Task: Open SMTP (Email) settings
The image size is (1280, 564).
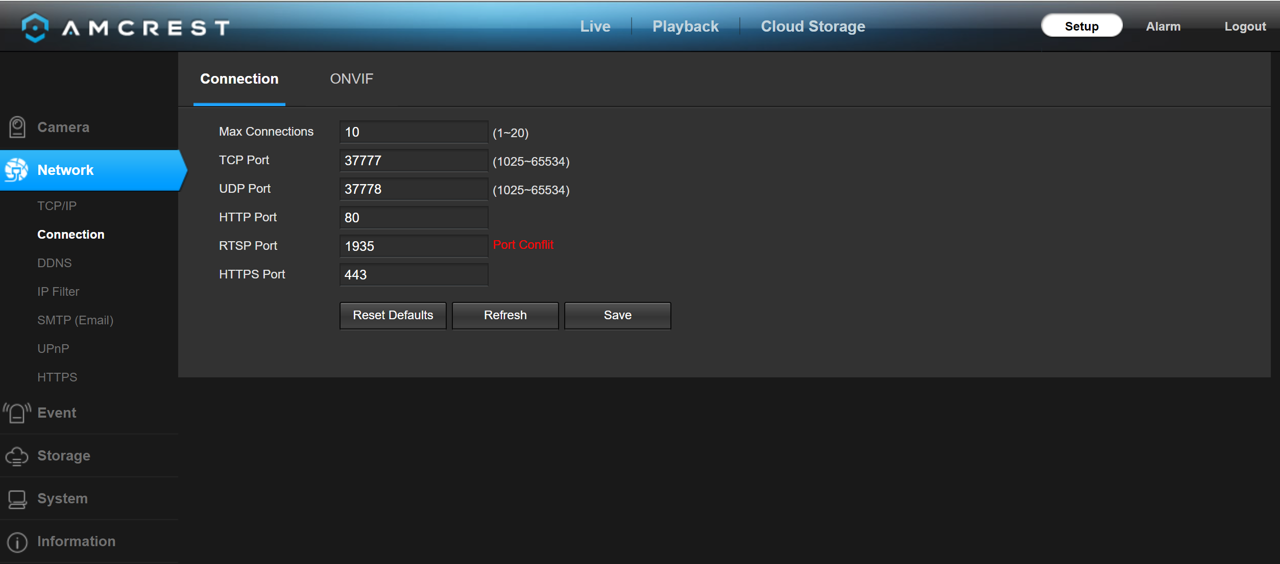Action: 75,320
